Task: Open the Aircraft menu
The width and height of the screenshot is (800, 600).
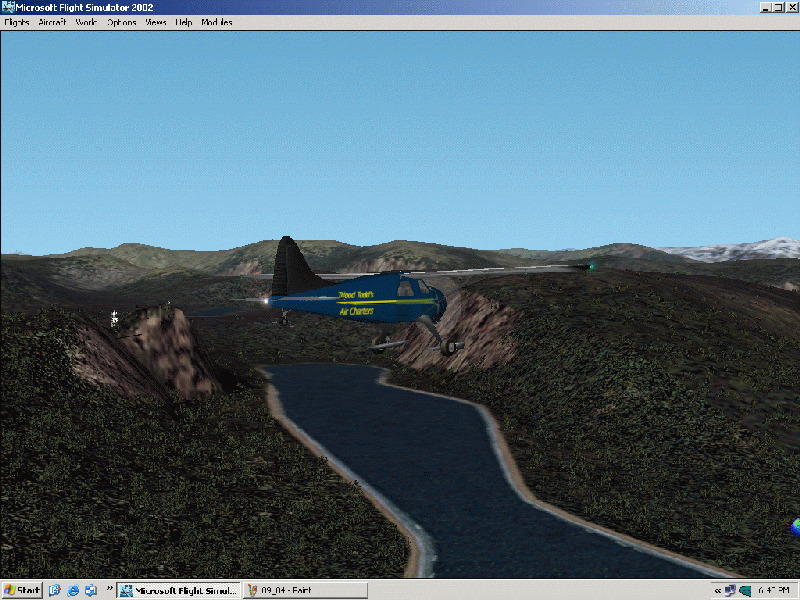Action: click(52, 22)
